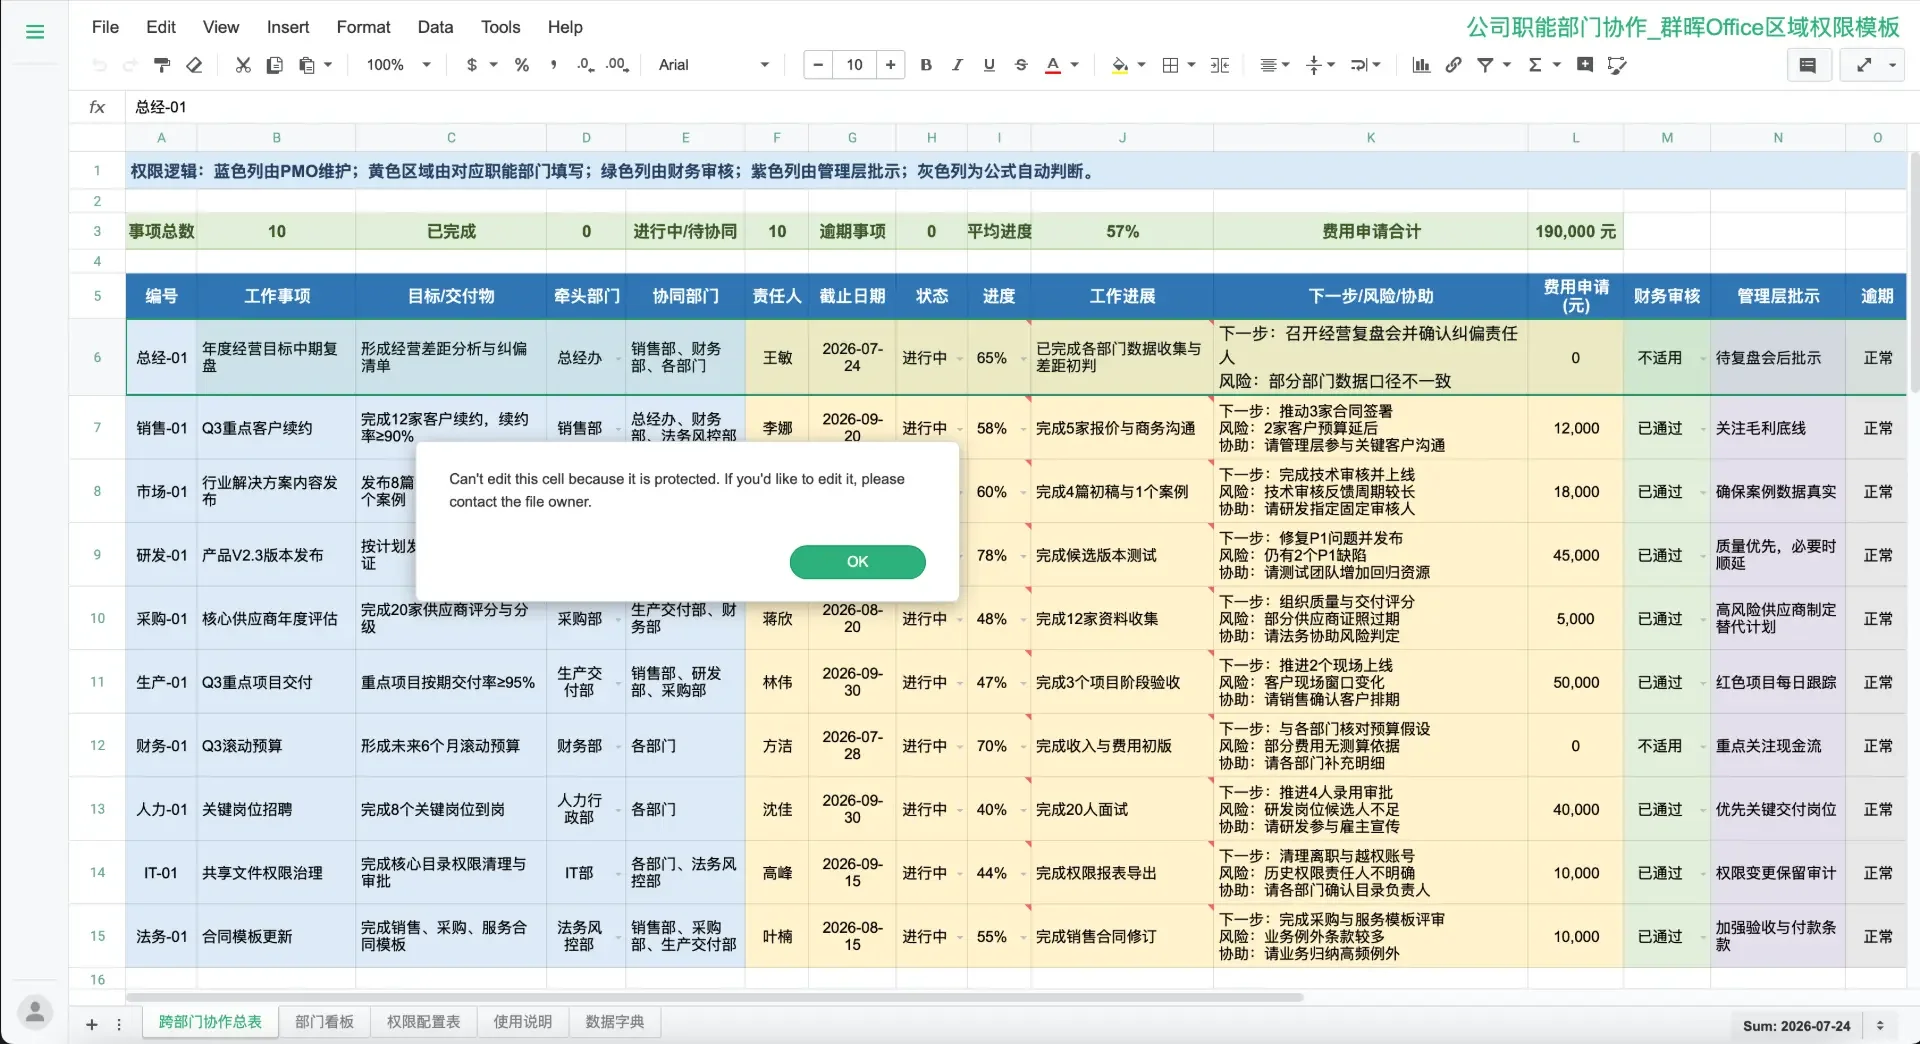
Task: Decrease font size with minus button
Action: [x=818, y=65]
